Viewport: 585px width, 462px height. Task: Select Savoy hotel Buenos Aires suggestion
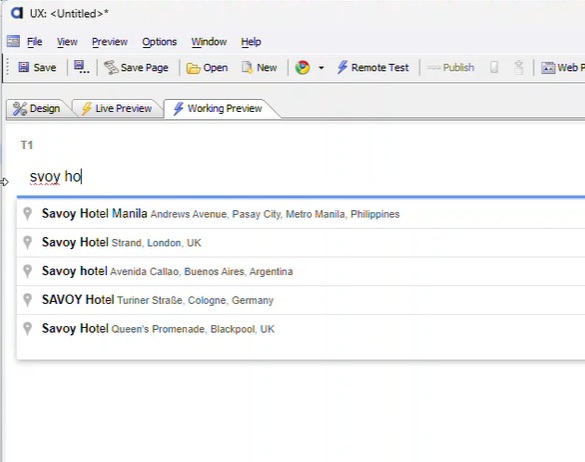pyautogui.click(x=301, y=271)
